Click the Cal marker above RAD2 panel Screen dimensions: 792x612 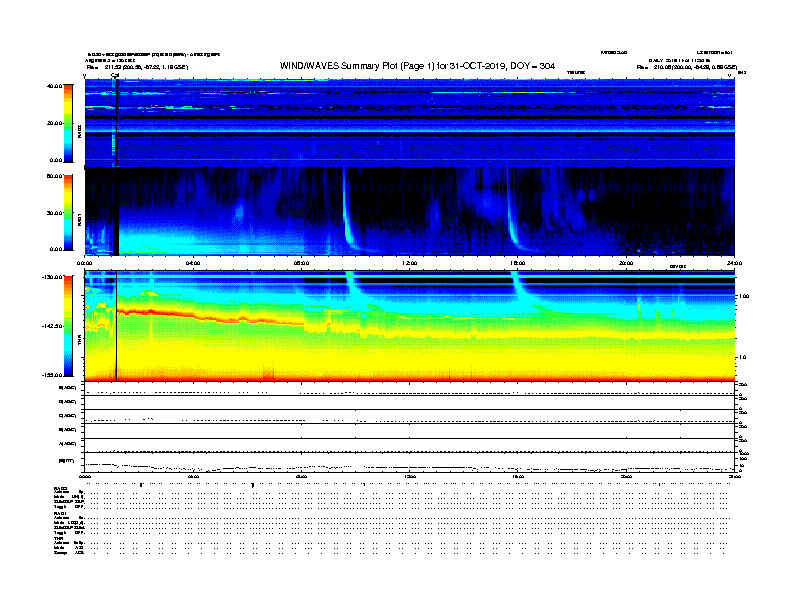pos(115,75)
